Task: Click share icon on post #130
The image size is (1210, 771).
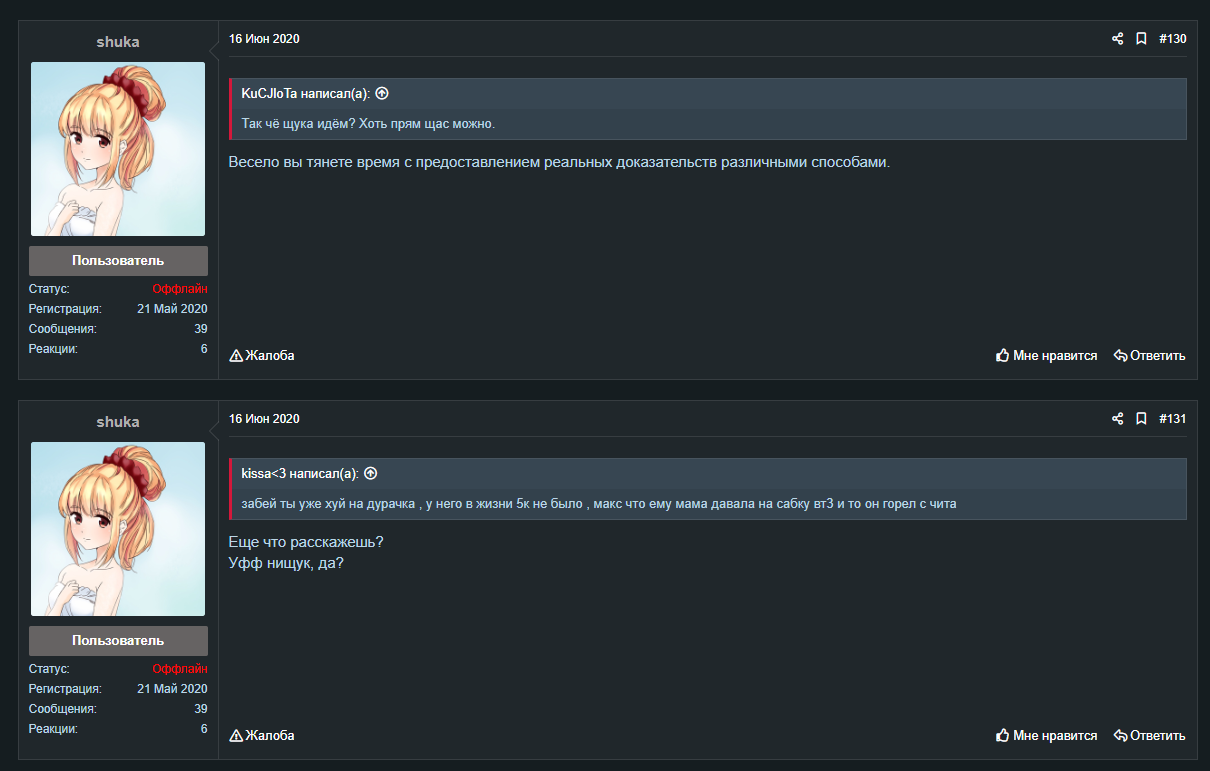Action: [x=1117, y=39]
